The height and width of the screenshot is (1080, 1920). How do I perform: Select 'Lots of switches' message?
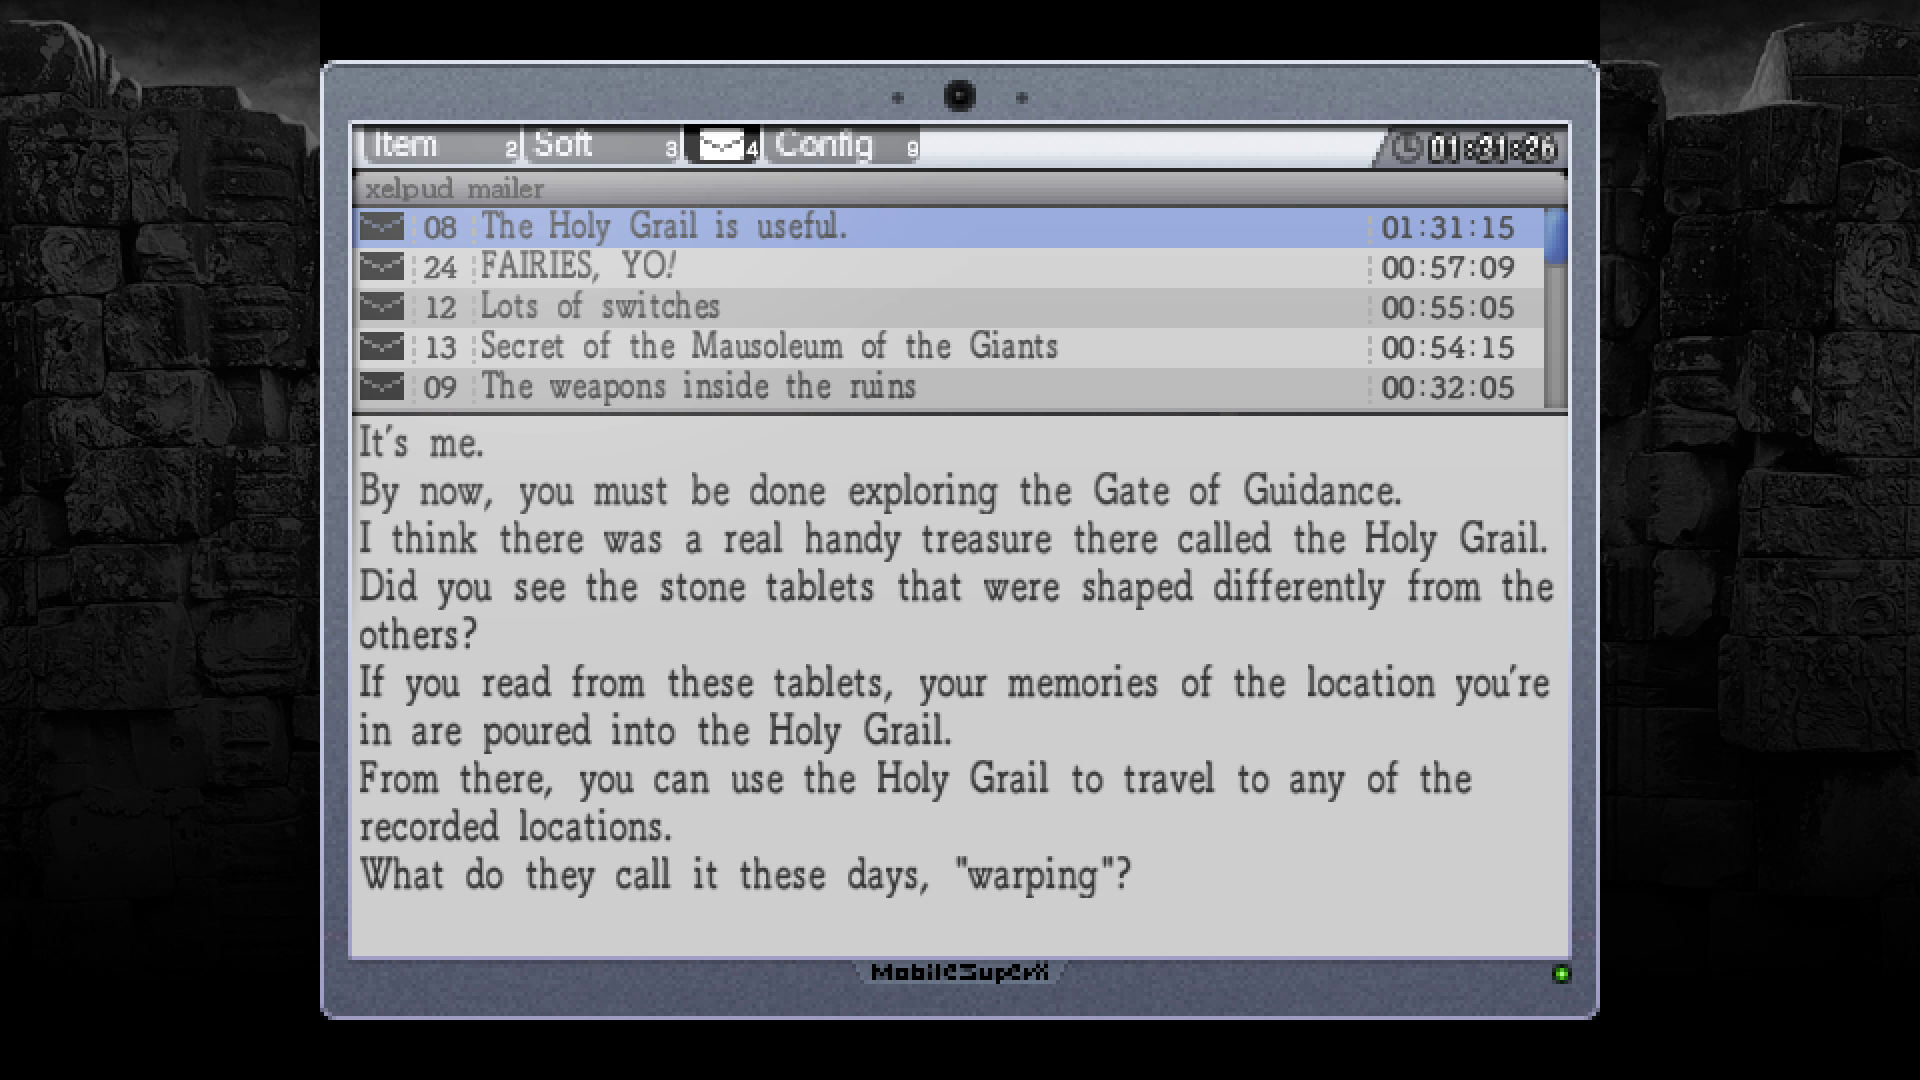click(x=600, y=307)
